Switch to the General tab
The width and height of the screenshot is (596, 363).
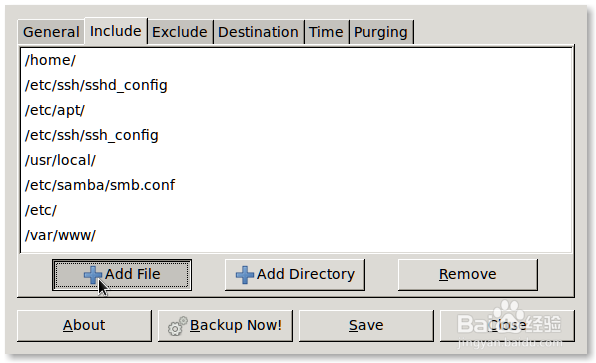pyautogui.click(x=51, y=32)
